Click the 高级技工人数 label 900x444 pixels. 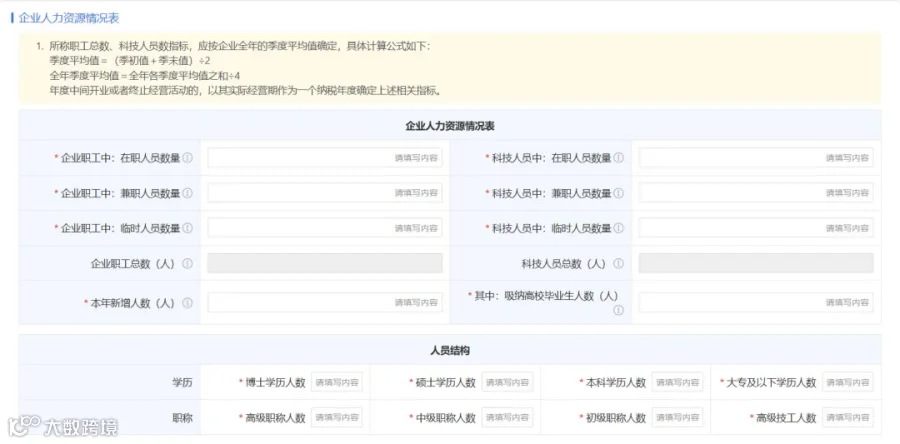(x=786, y=418)
